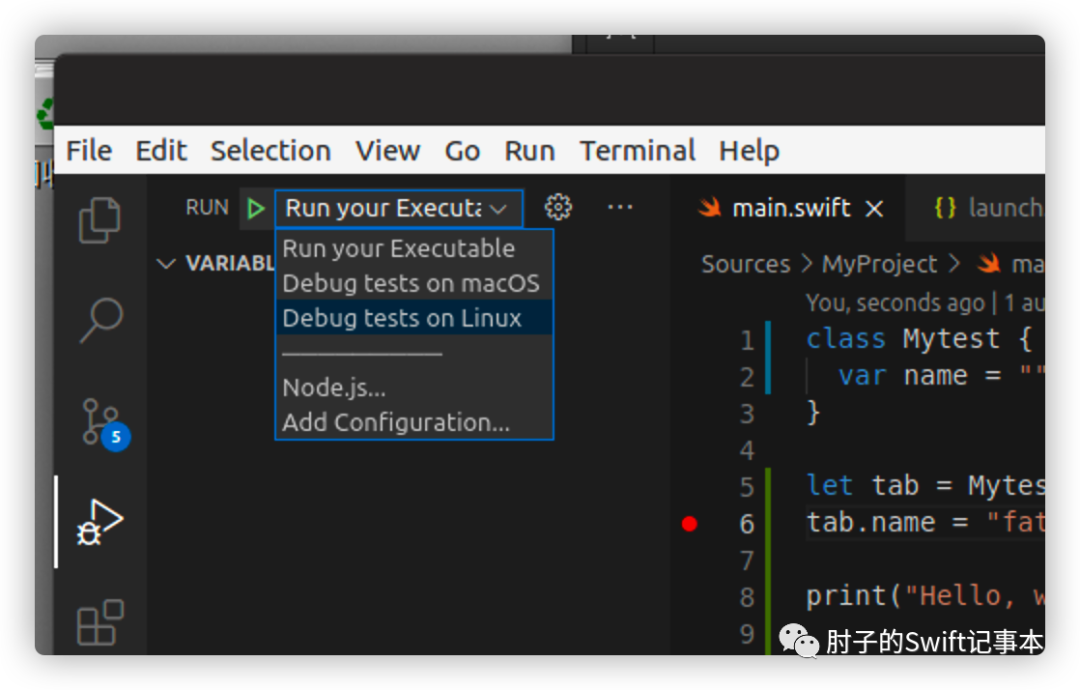Screen dimensions: 1080x690
Task: Open the Terminal menu
Action: 637,151
